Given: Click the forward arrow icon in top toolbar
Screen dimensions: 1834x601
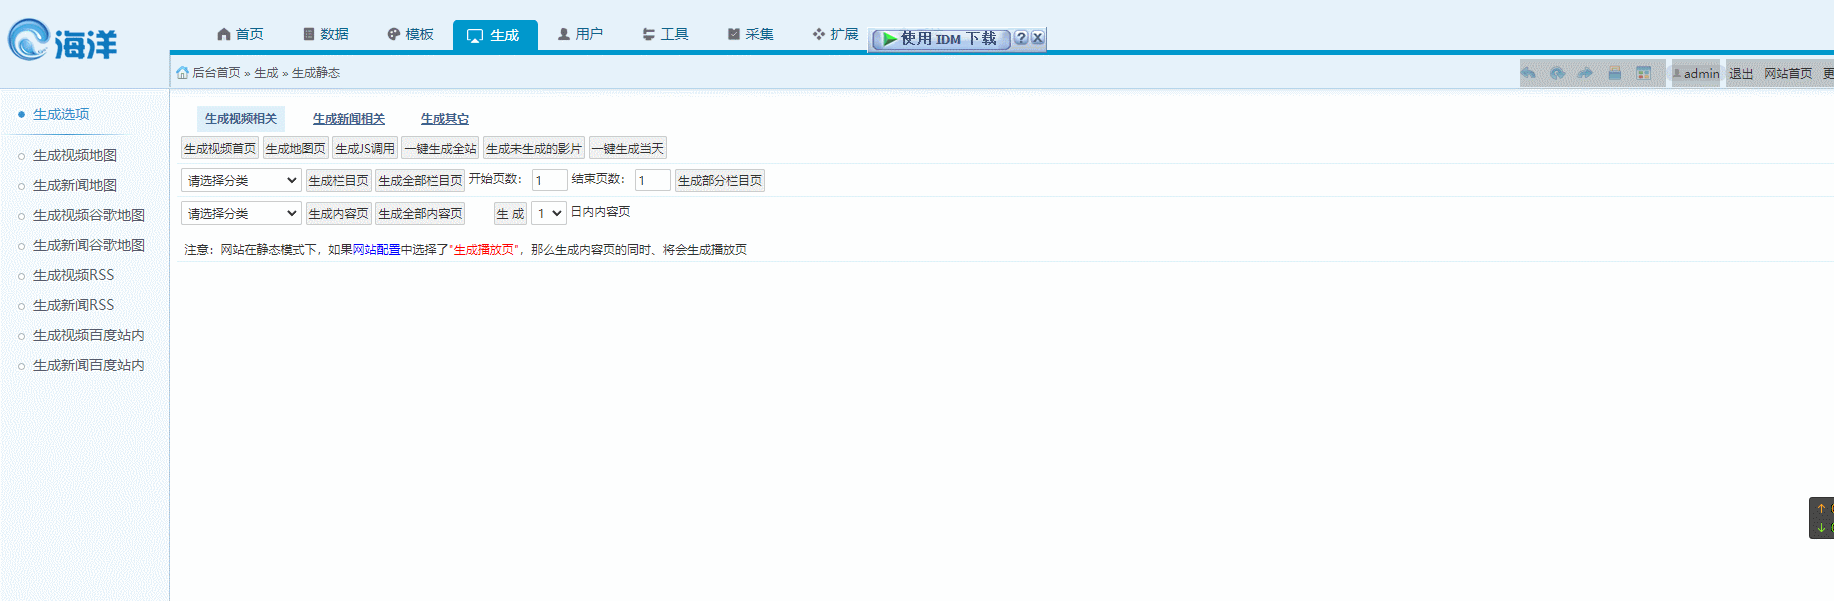Looking at the screenshot, I should (1585, 73).
